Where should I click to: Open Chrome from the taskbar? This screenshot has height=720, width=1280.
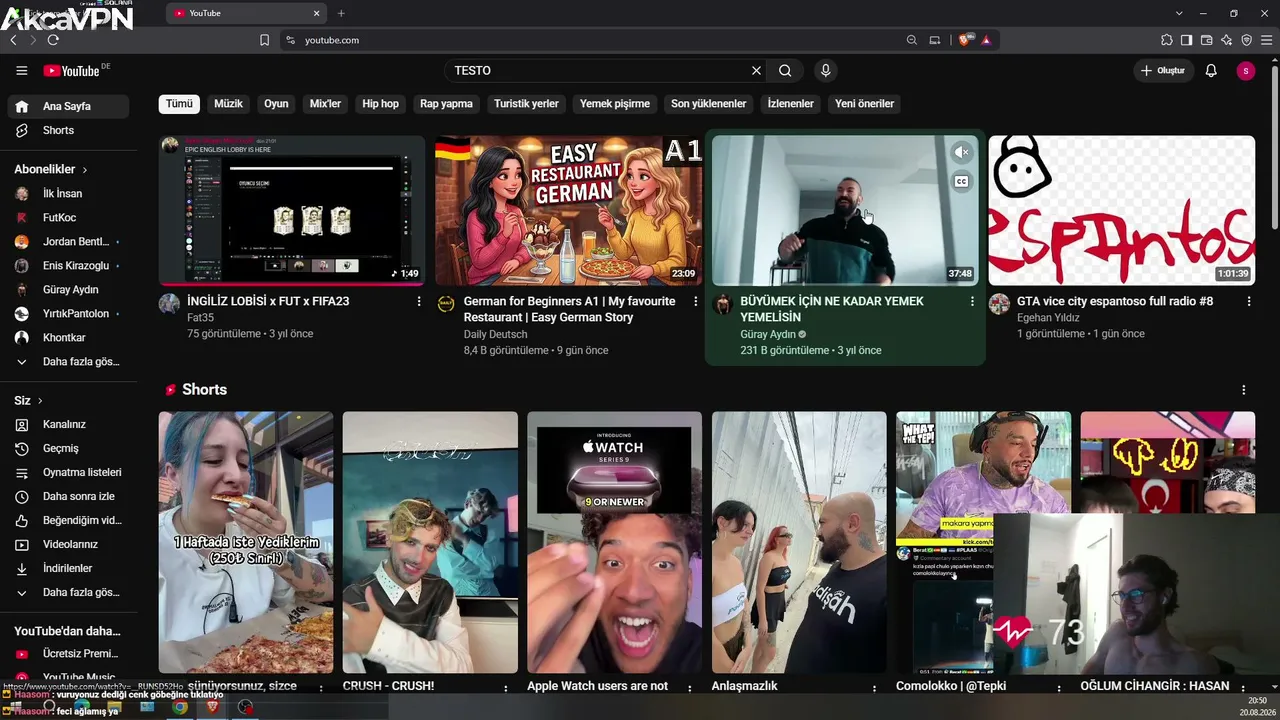pos(179,707)
